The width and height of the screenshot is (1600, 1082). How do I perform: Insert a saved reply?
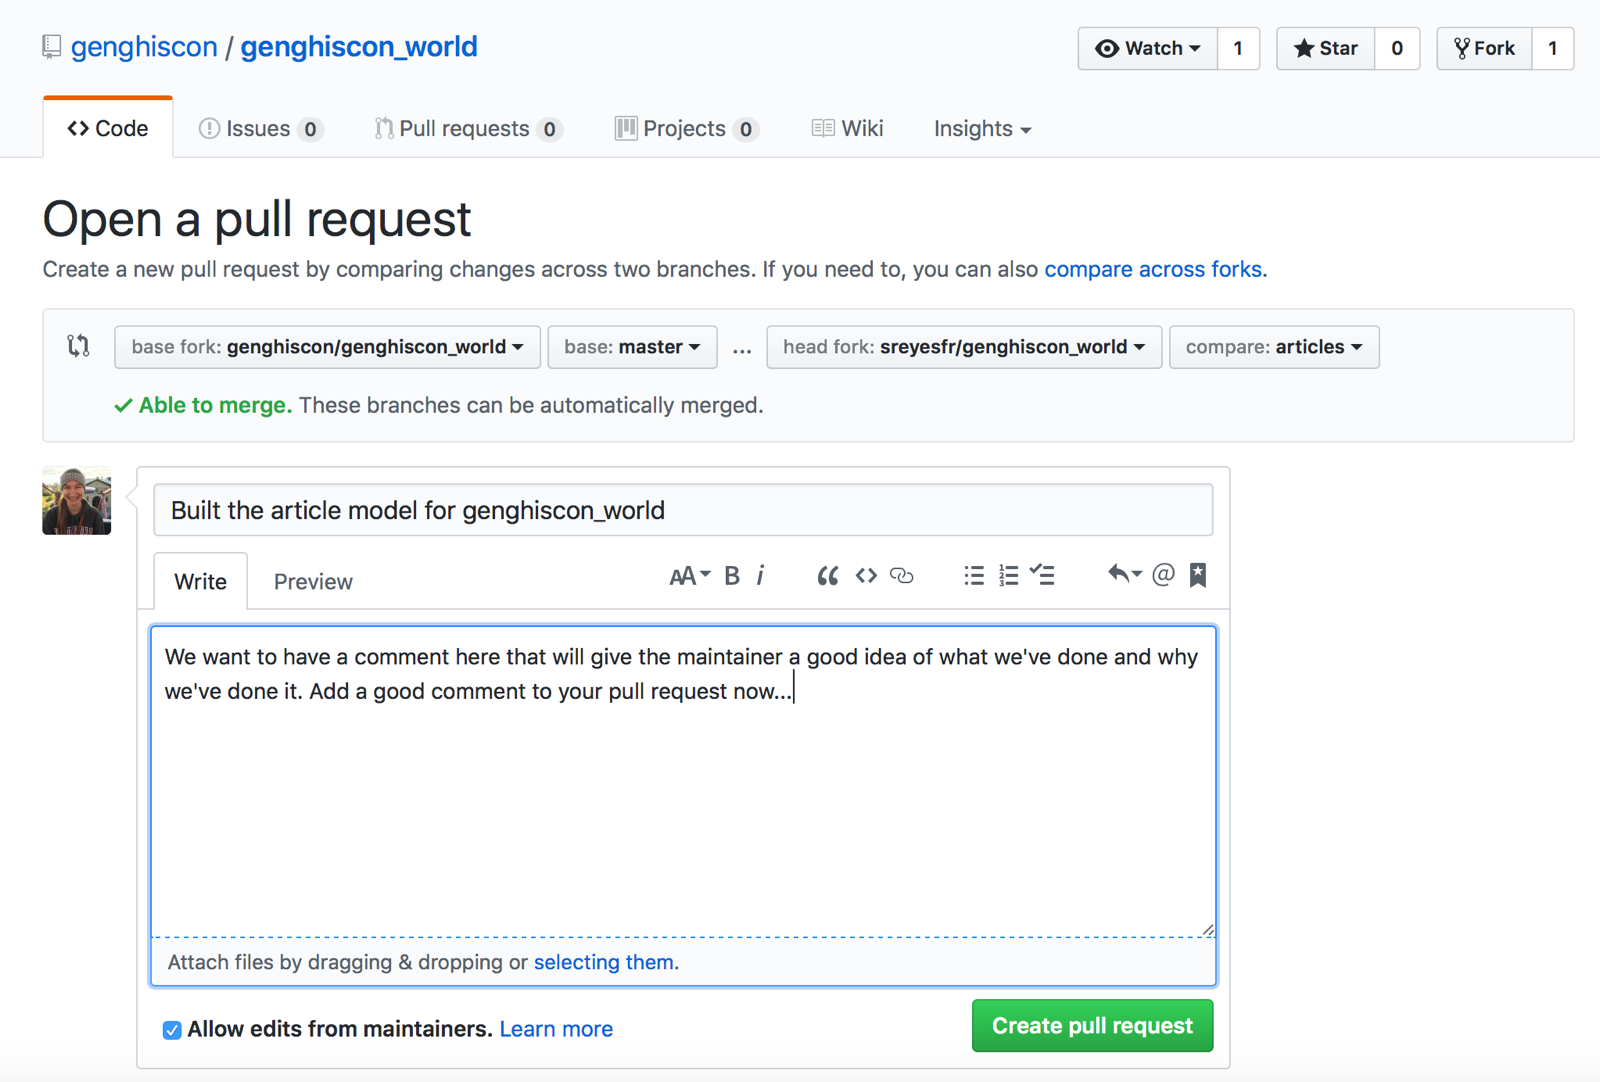click(1124, 574)
